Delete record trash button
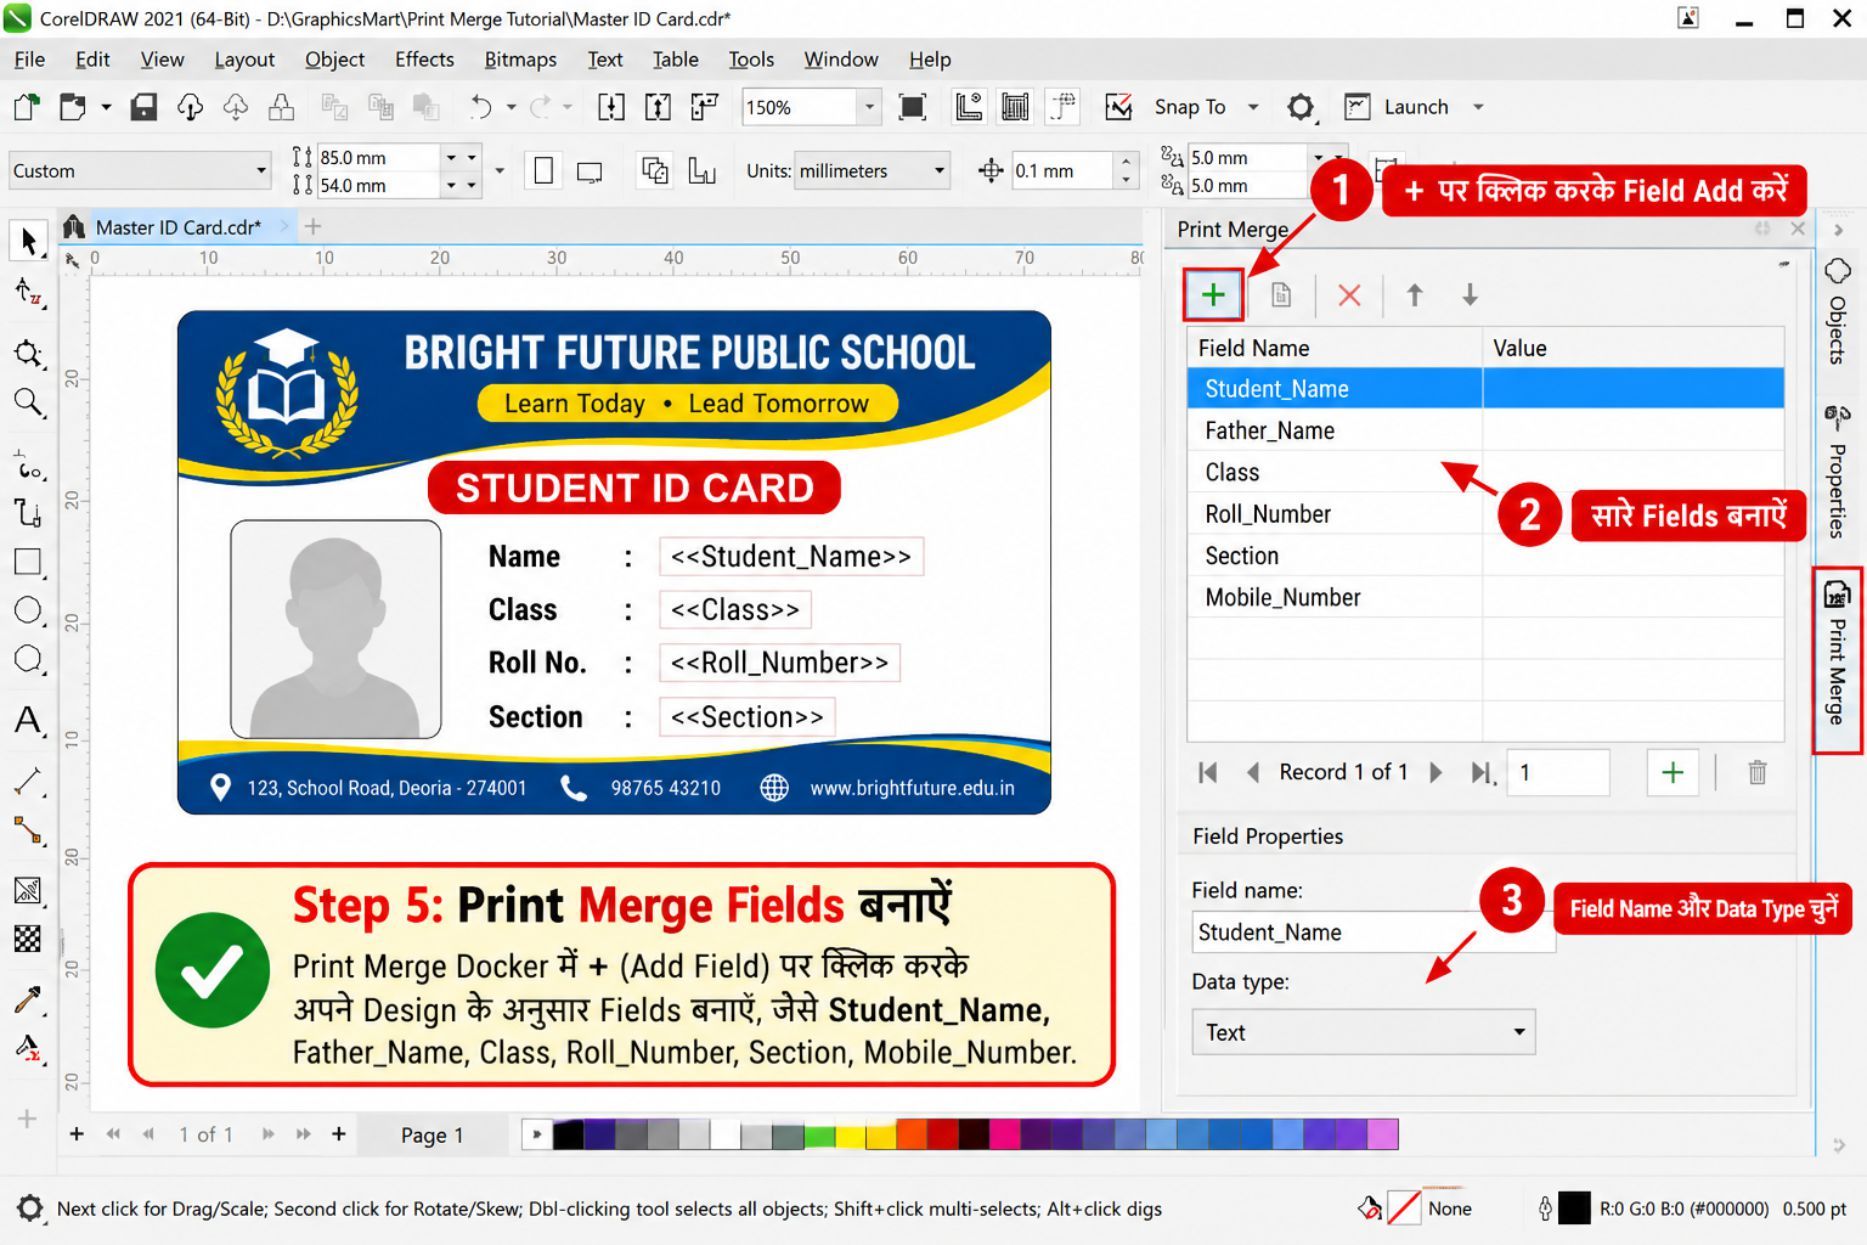Viewport: 1867px width, 1245px height. click(1757, 772)
